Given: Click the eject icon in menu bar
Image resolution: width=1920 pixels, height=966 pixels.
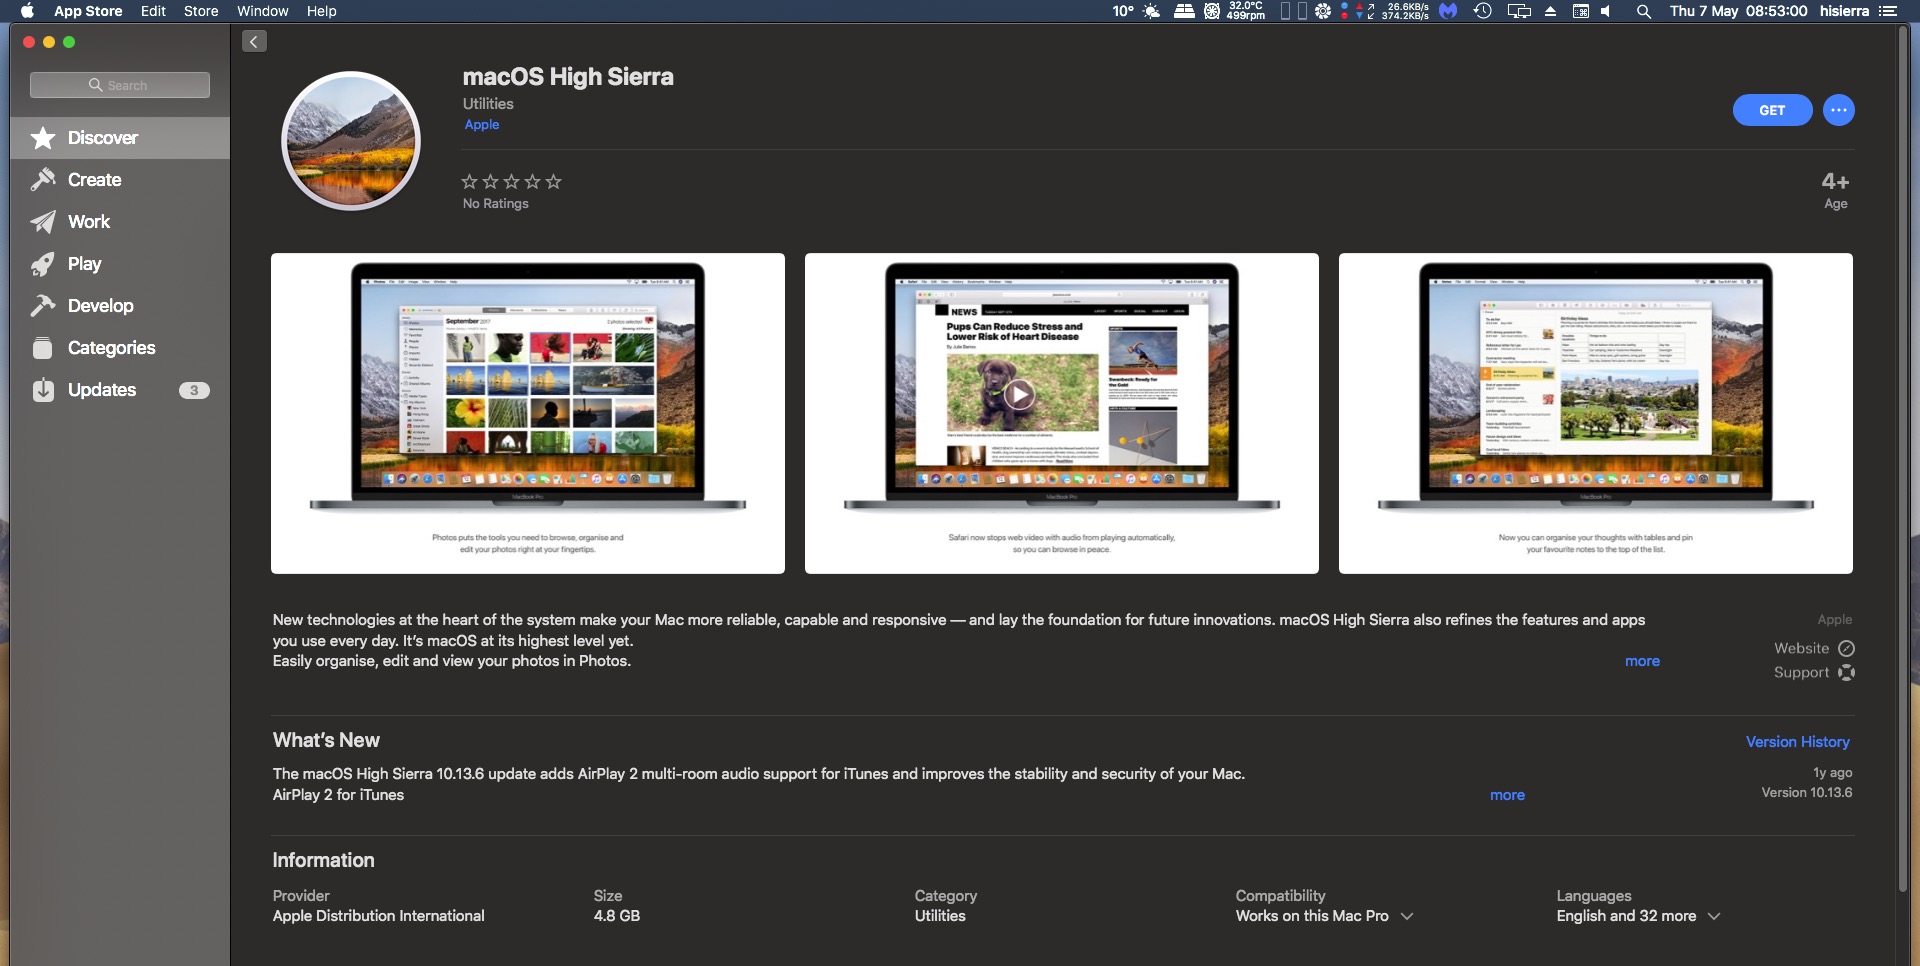Looking at the screenshot, I should [x=1551, y=11].
